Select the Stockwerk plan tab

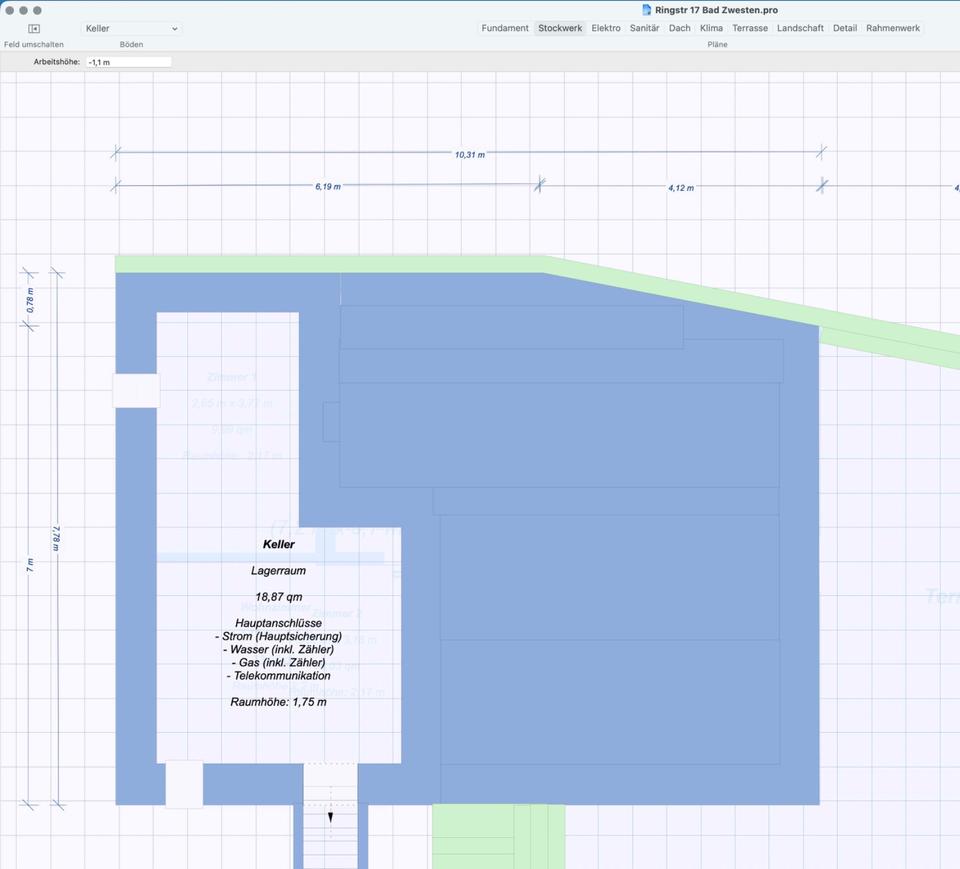[x=560, y=28]
